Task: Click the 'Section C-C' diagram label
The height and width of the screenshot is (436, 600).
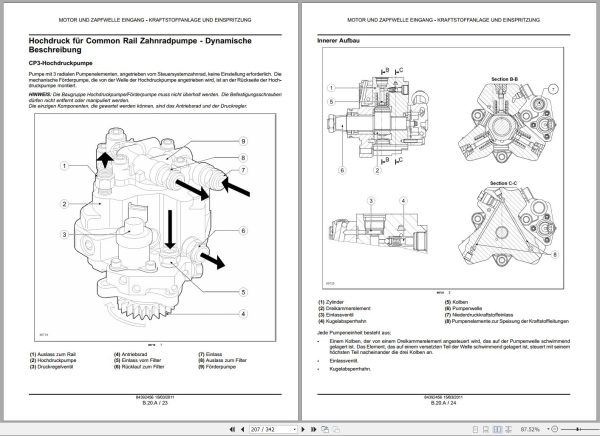Action: 503,183
